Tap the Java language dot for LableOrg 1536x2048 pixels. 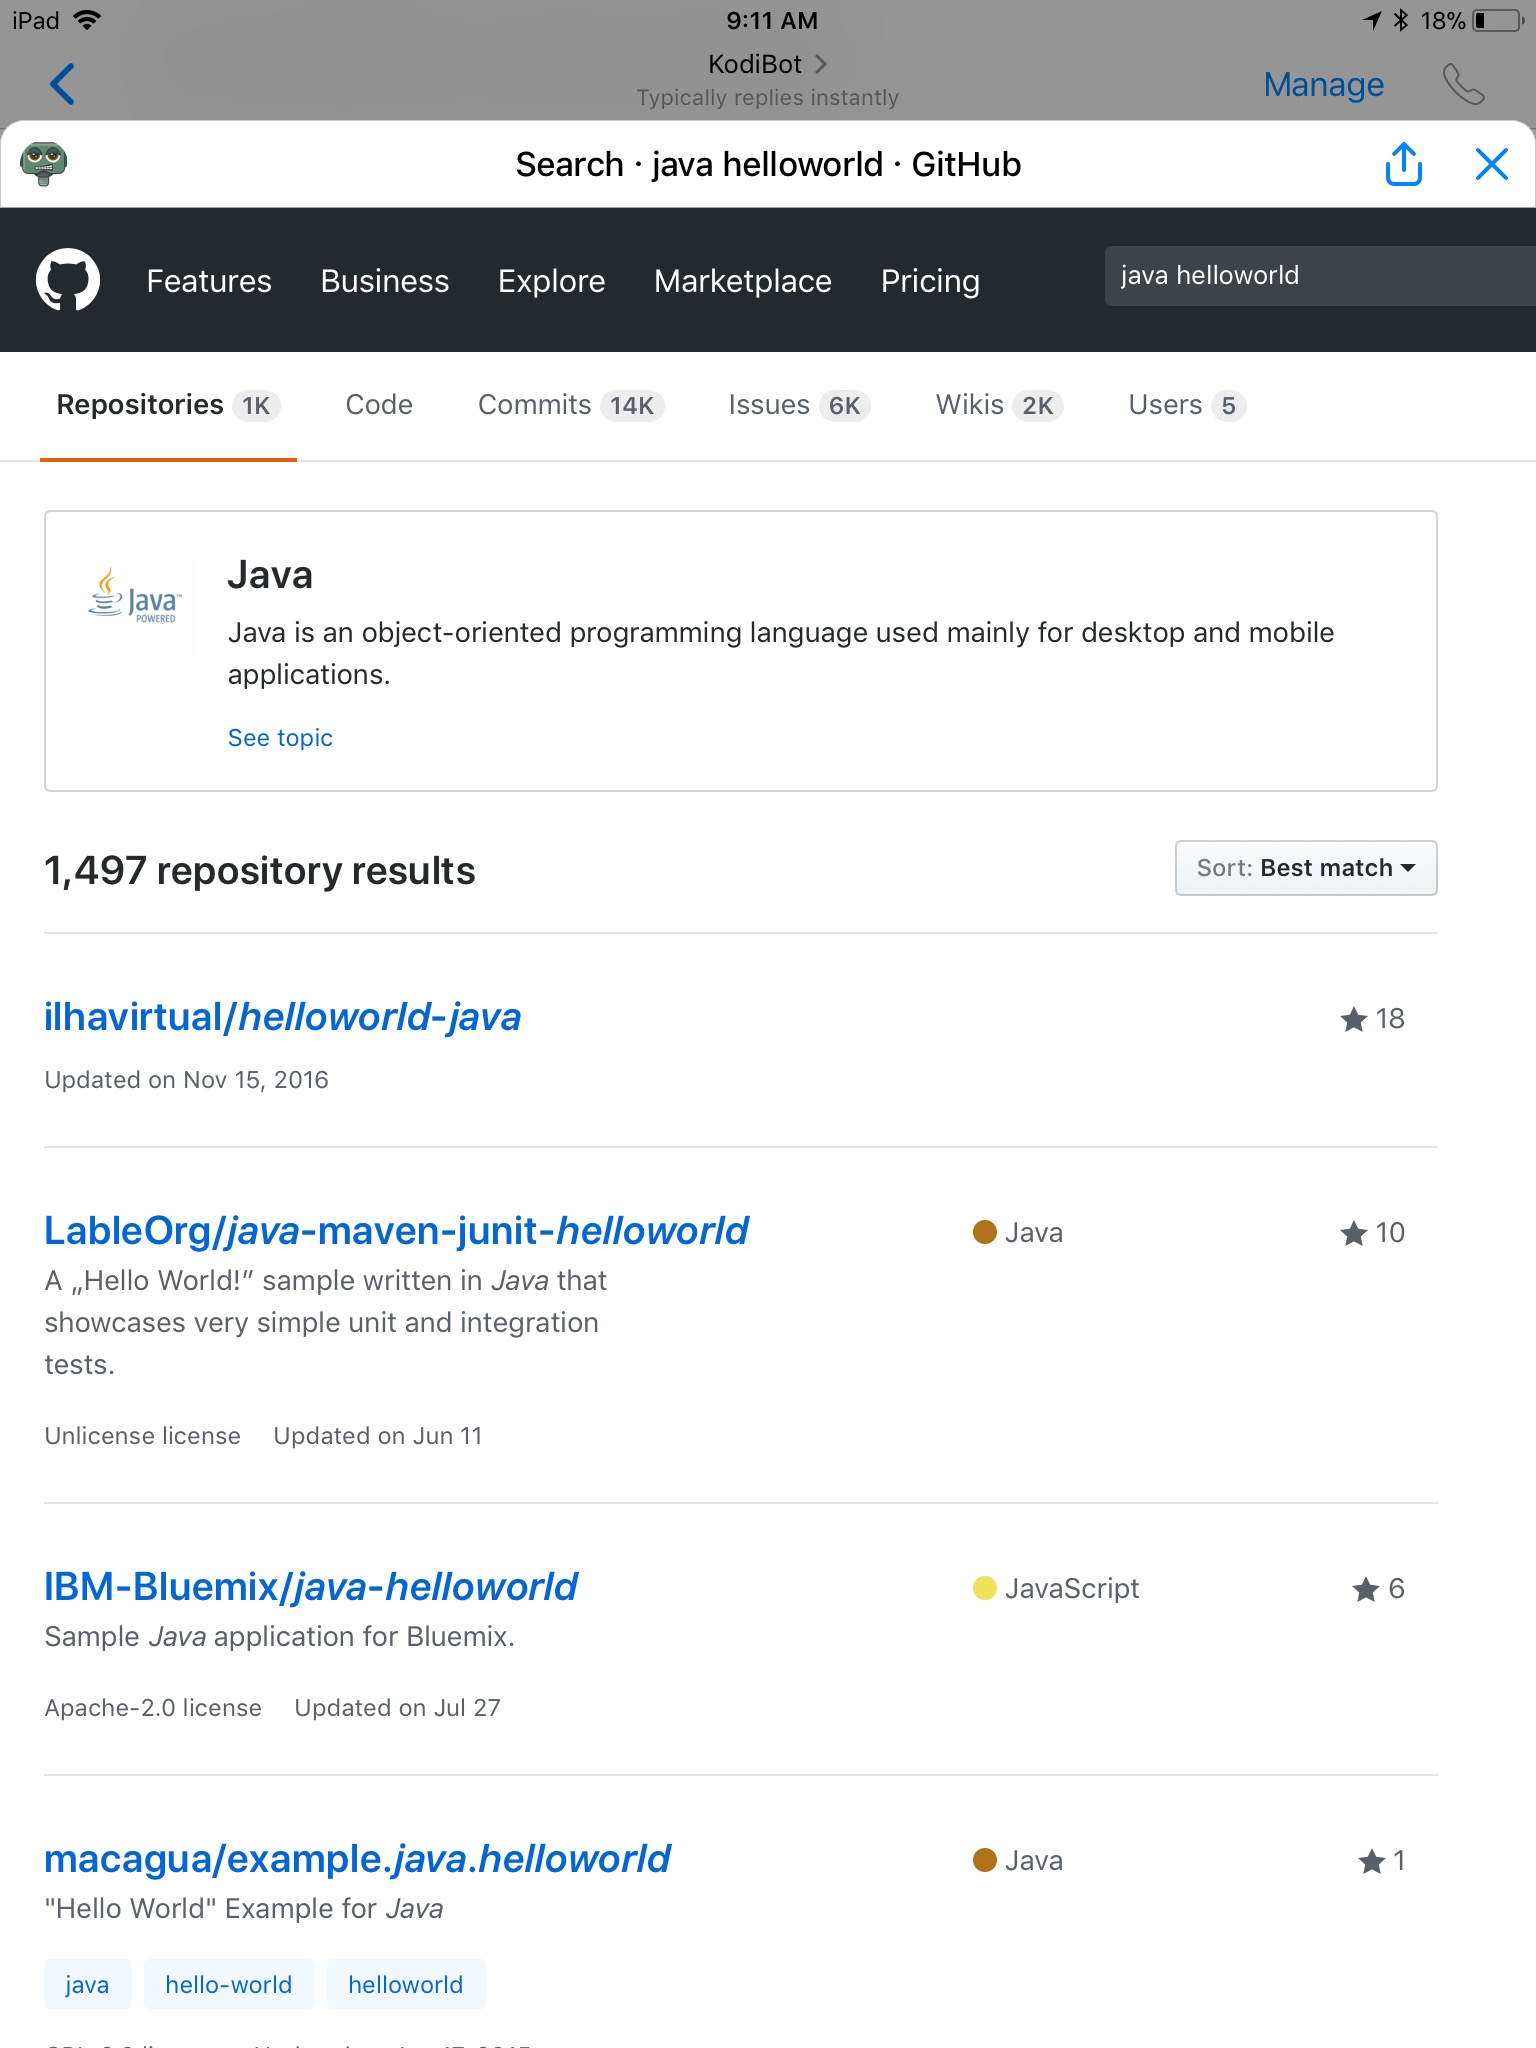[985, 1232]
